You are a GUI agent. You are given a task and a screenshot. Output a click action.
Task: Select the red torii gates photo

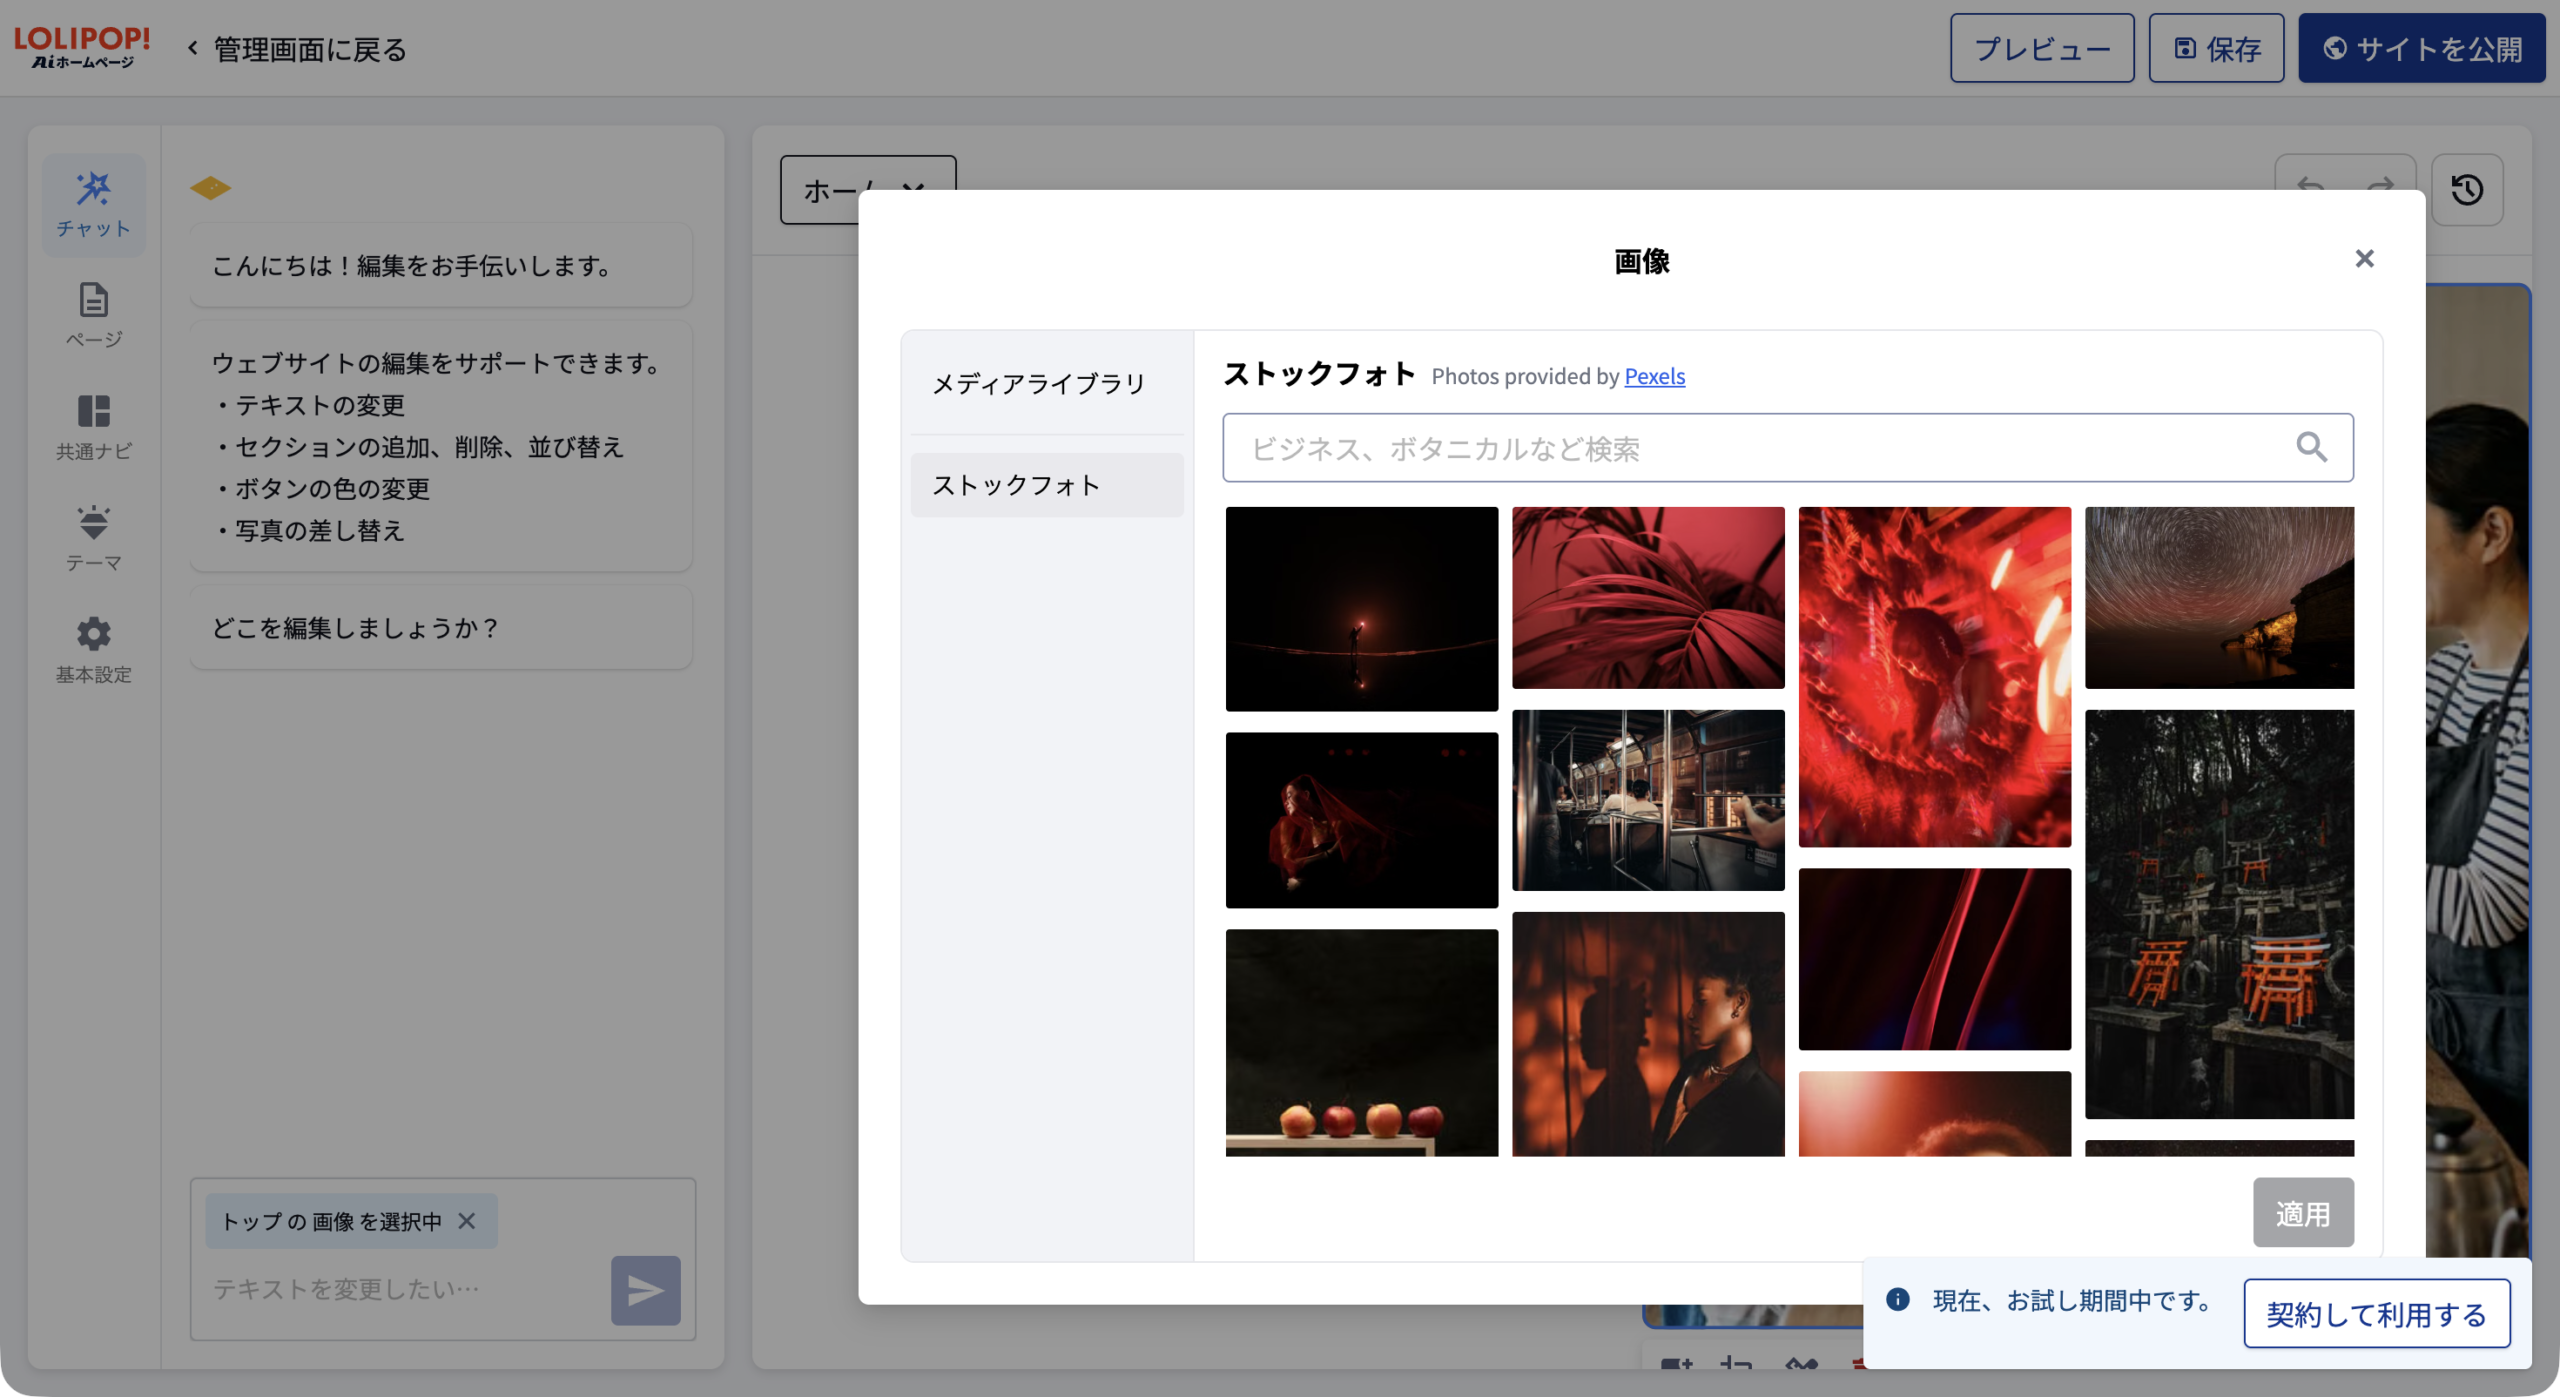(2219, 914)
